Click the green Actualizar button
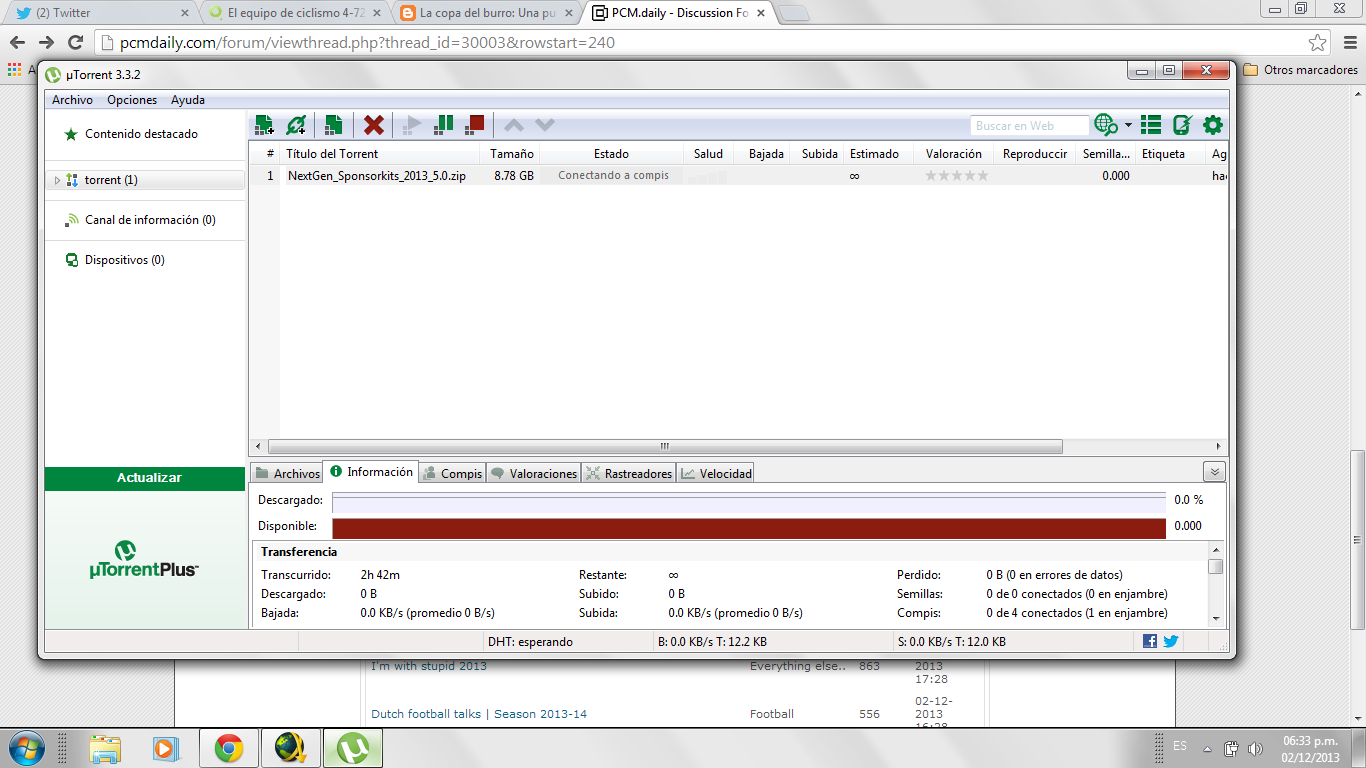The width and height of the screenshot is (1366, 768). coord(149,478)
